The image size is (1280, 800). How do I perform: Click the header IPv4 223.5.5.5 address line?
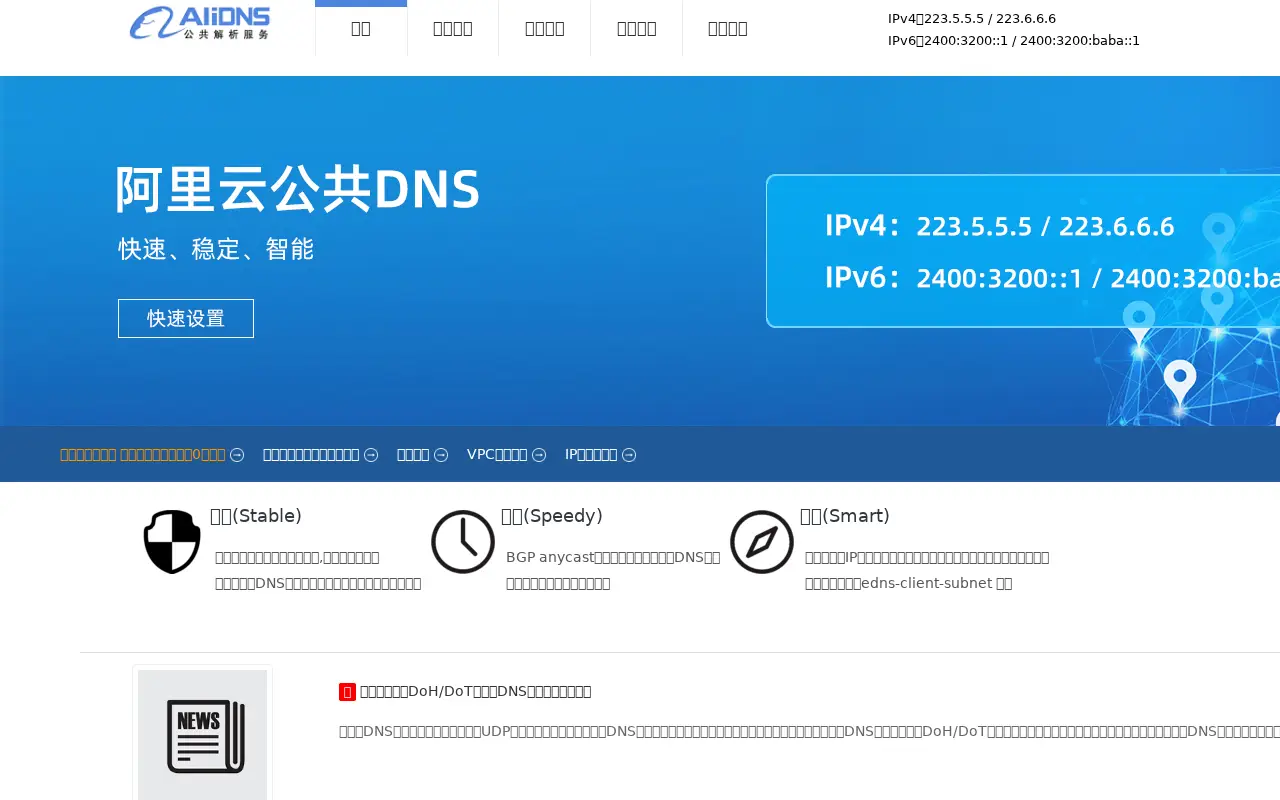(x=972, y=18)
